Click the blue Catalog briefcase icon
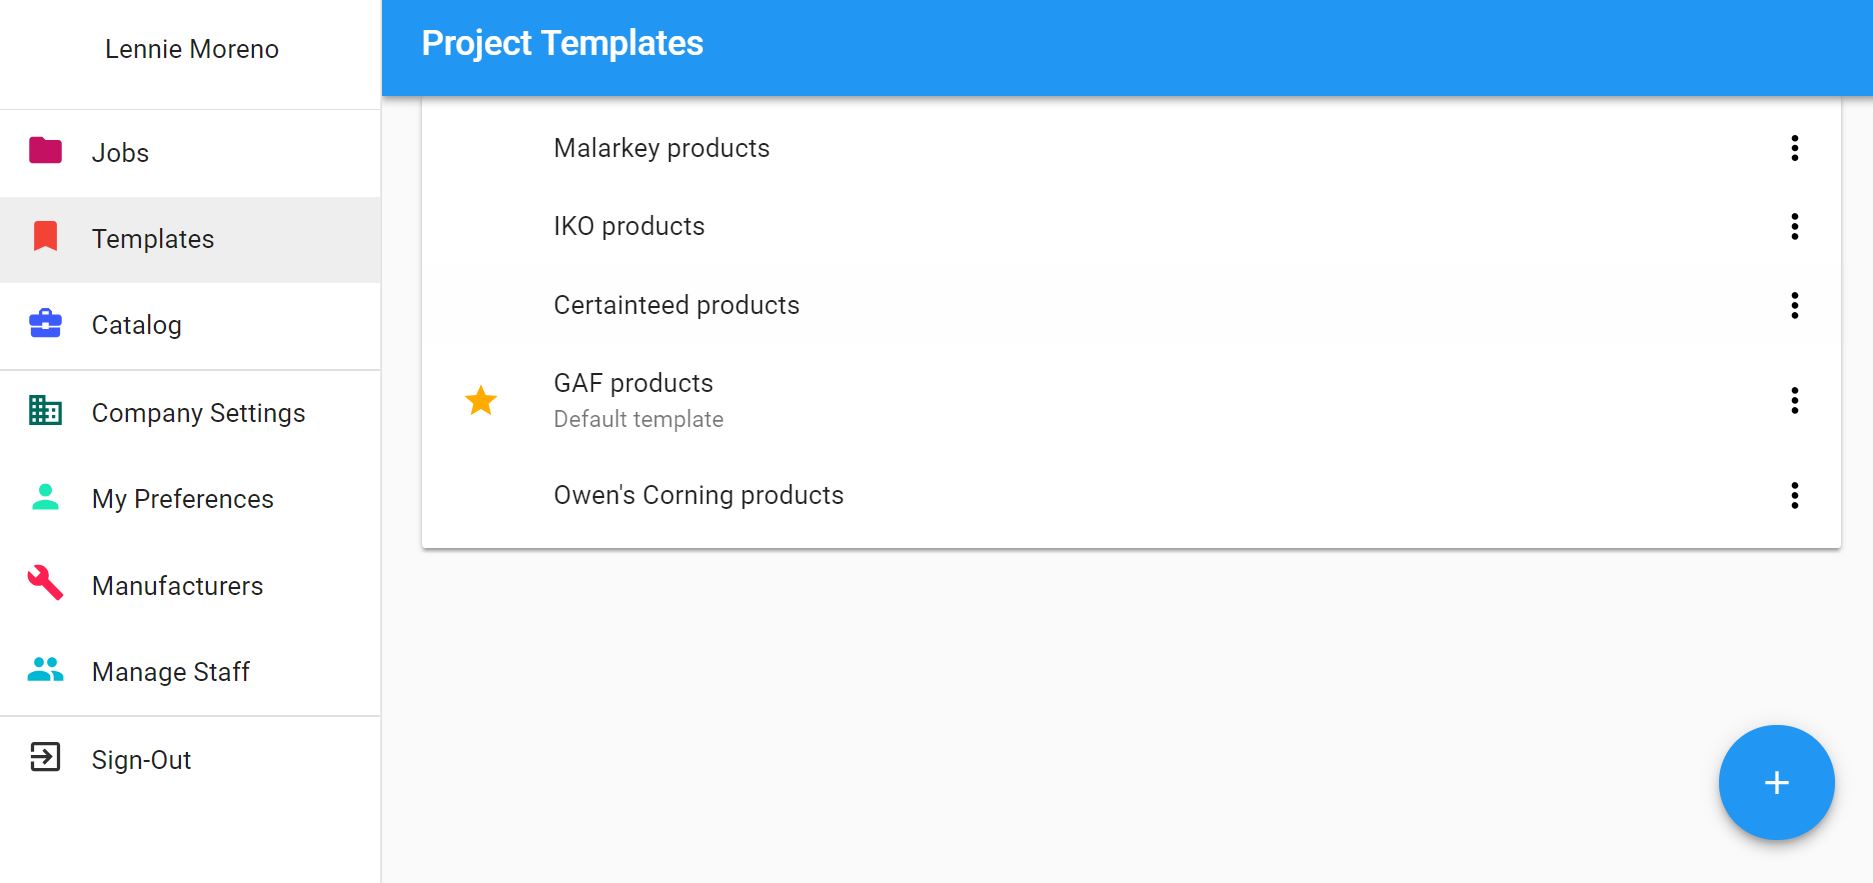The width and height of the screenshot is (1873, 883). (x=46, y=324)
